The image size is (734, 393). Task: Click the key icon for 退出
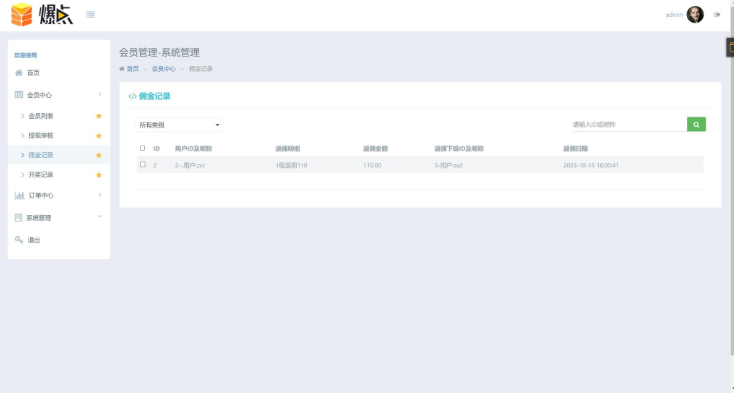point(19,240)
